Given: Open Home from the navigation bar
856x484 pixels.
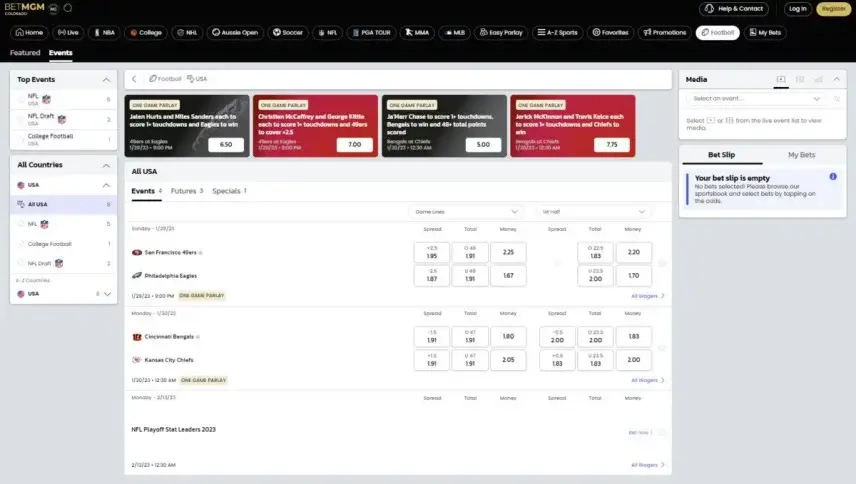Looking at the screenshot, I should [x=29, y=33].
